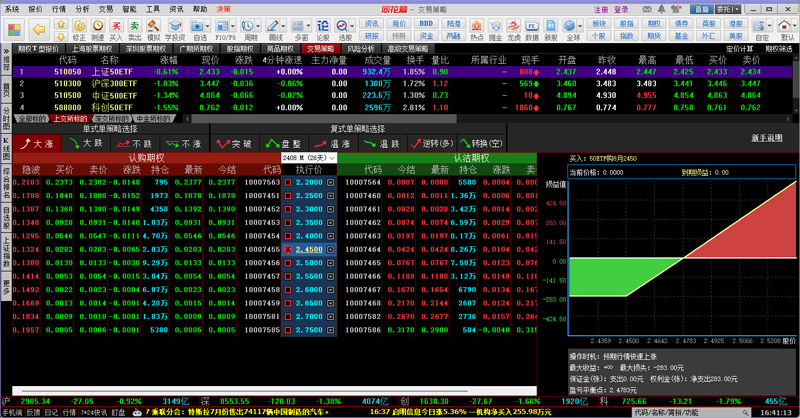The image size is (800, 418).
Task: Tick the red checkbox for strike 2.3500
Action: [288, 223]
